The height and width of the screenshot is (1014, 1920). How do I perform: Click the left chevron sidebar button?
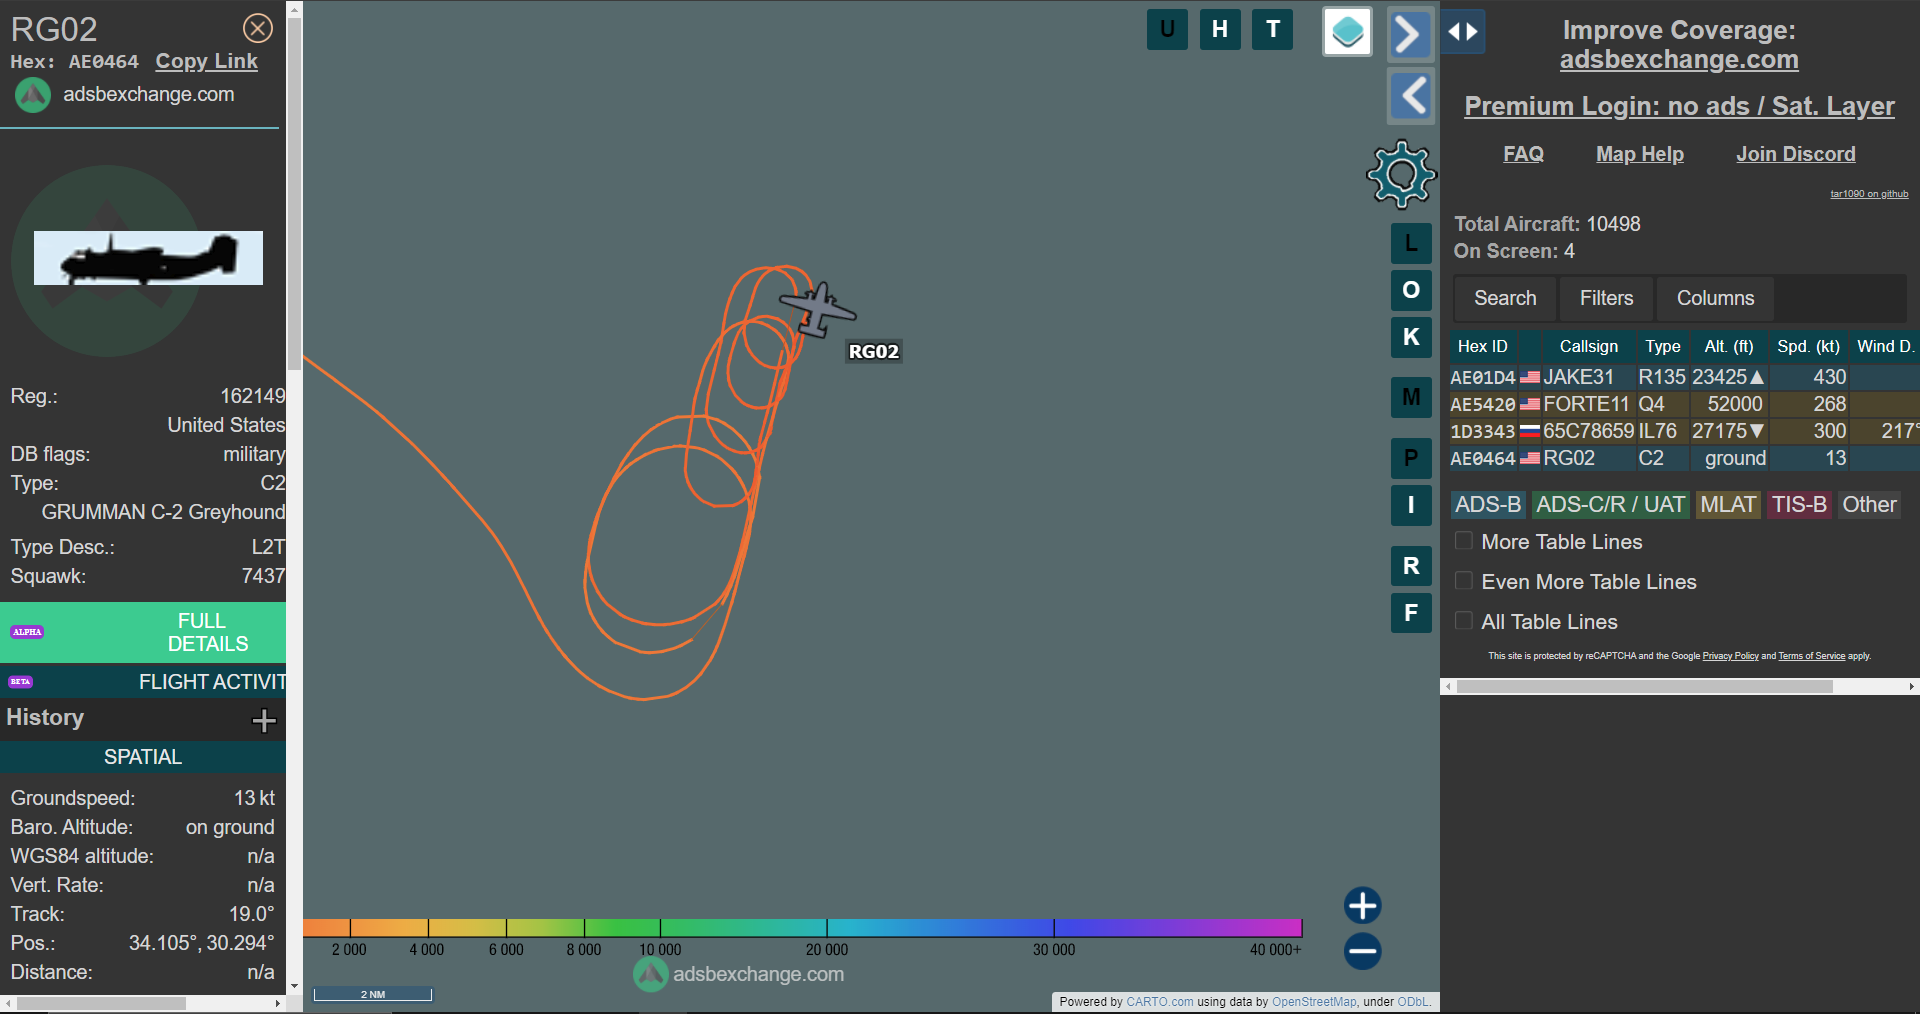(x=1411, y=96)
